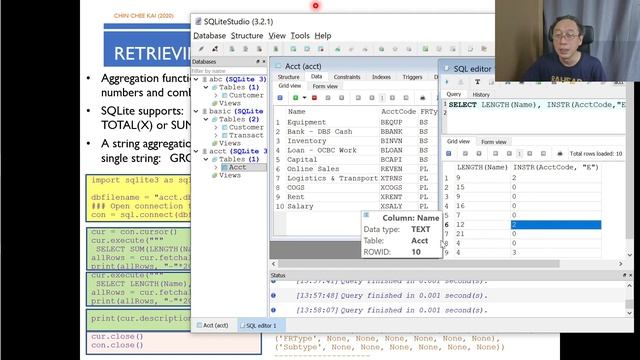Select the 'Logistics & Transport' cell

pyautogui.click(x=332, y=178)
